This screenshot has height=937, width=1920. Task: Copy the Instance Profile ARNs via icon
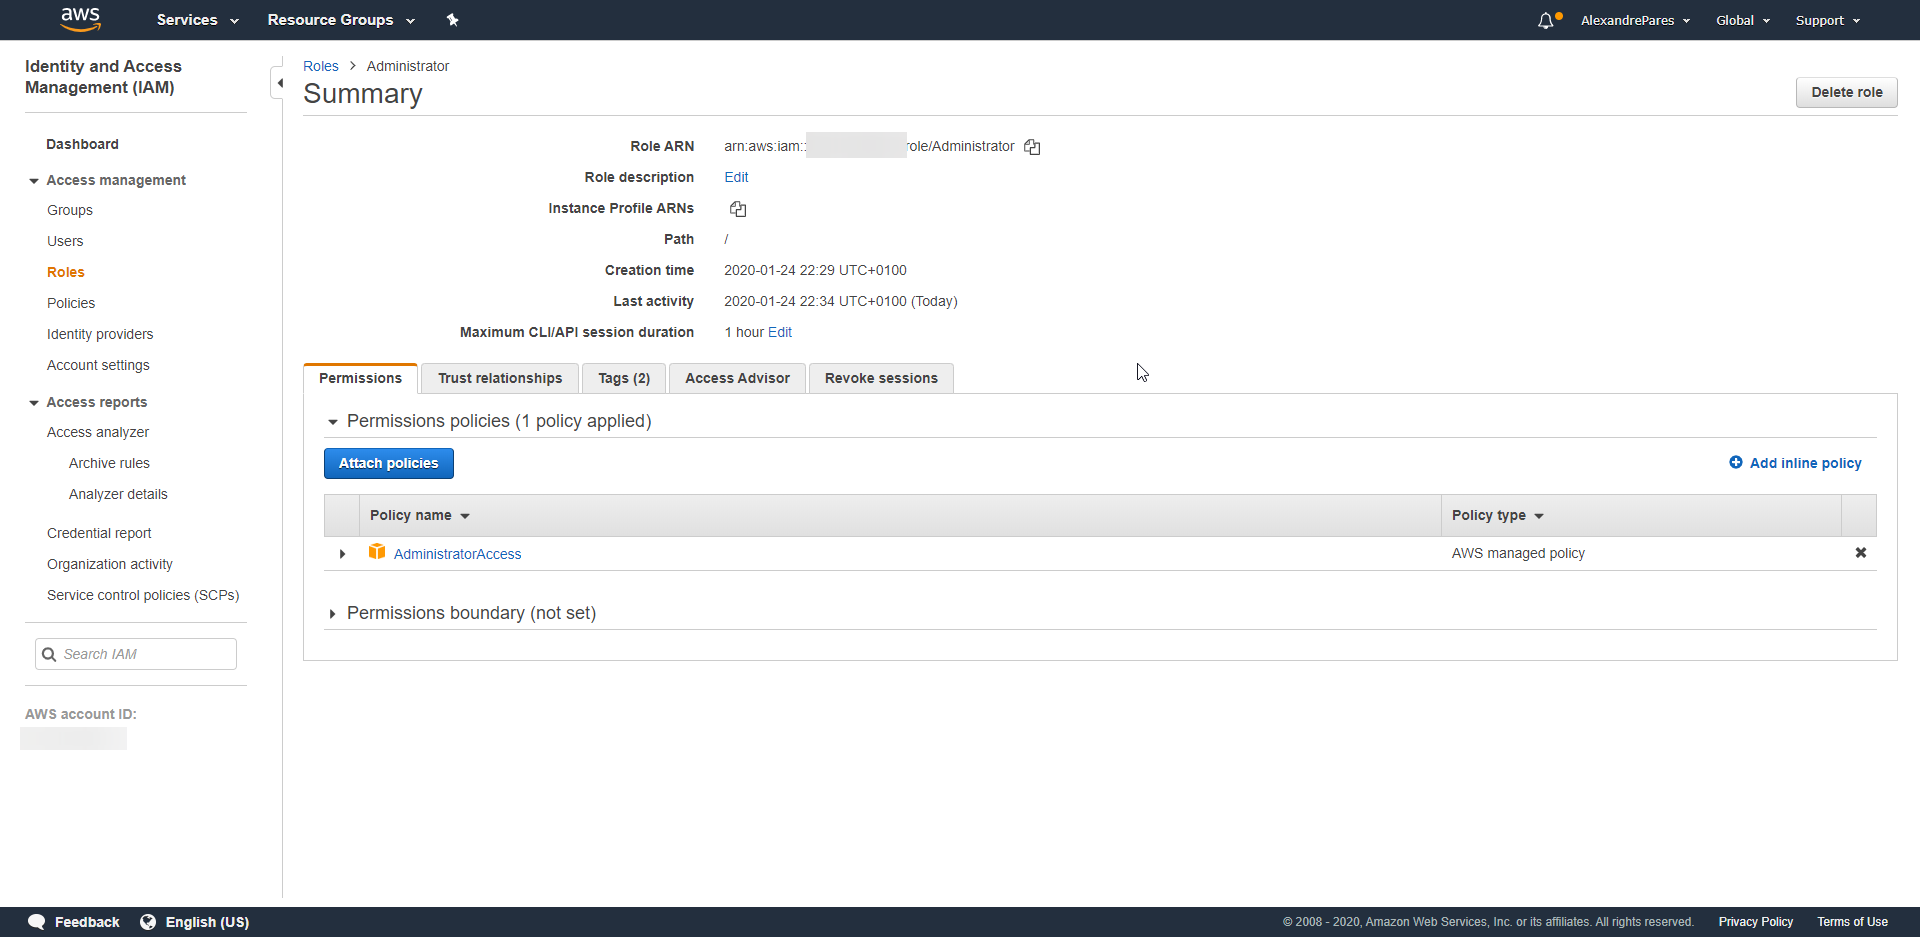tap(738, 209)
